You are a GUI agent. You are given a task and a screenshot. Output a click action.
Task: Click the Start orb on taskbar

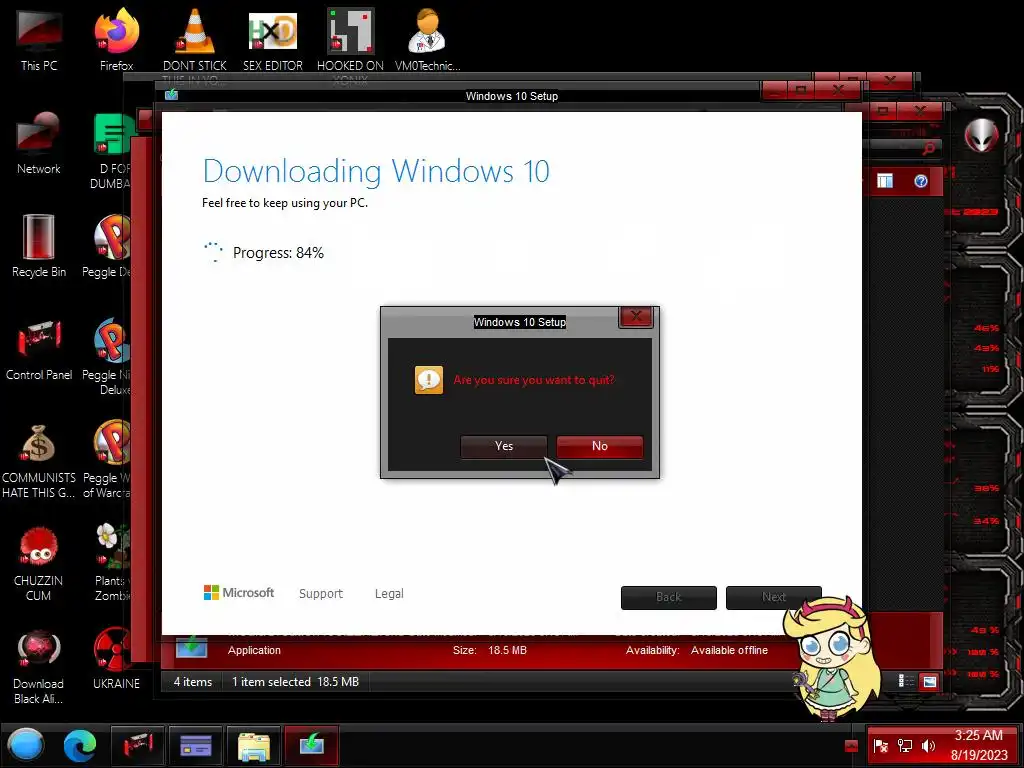pos(26,745)
